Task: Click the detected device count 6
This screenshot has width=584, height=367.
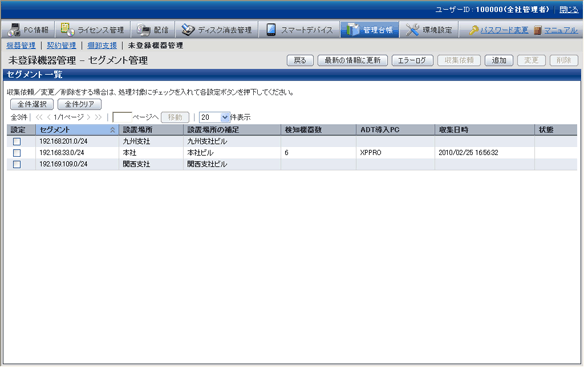Action: [286, 153]
